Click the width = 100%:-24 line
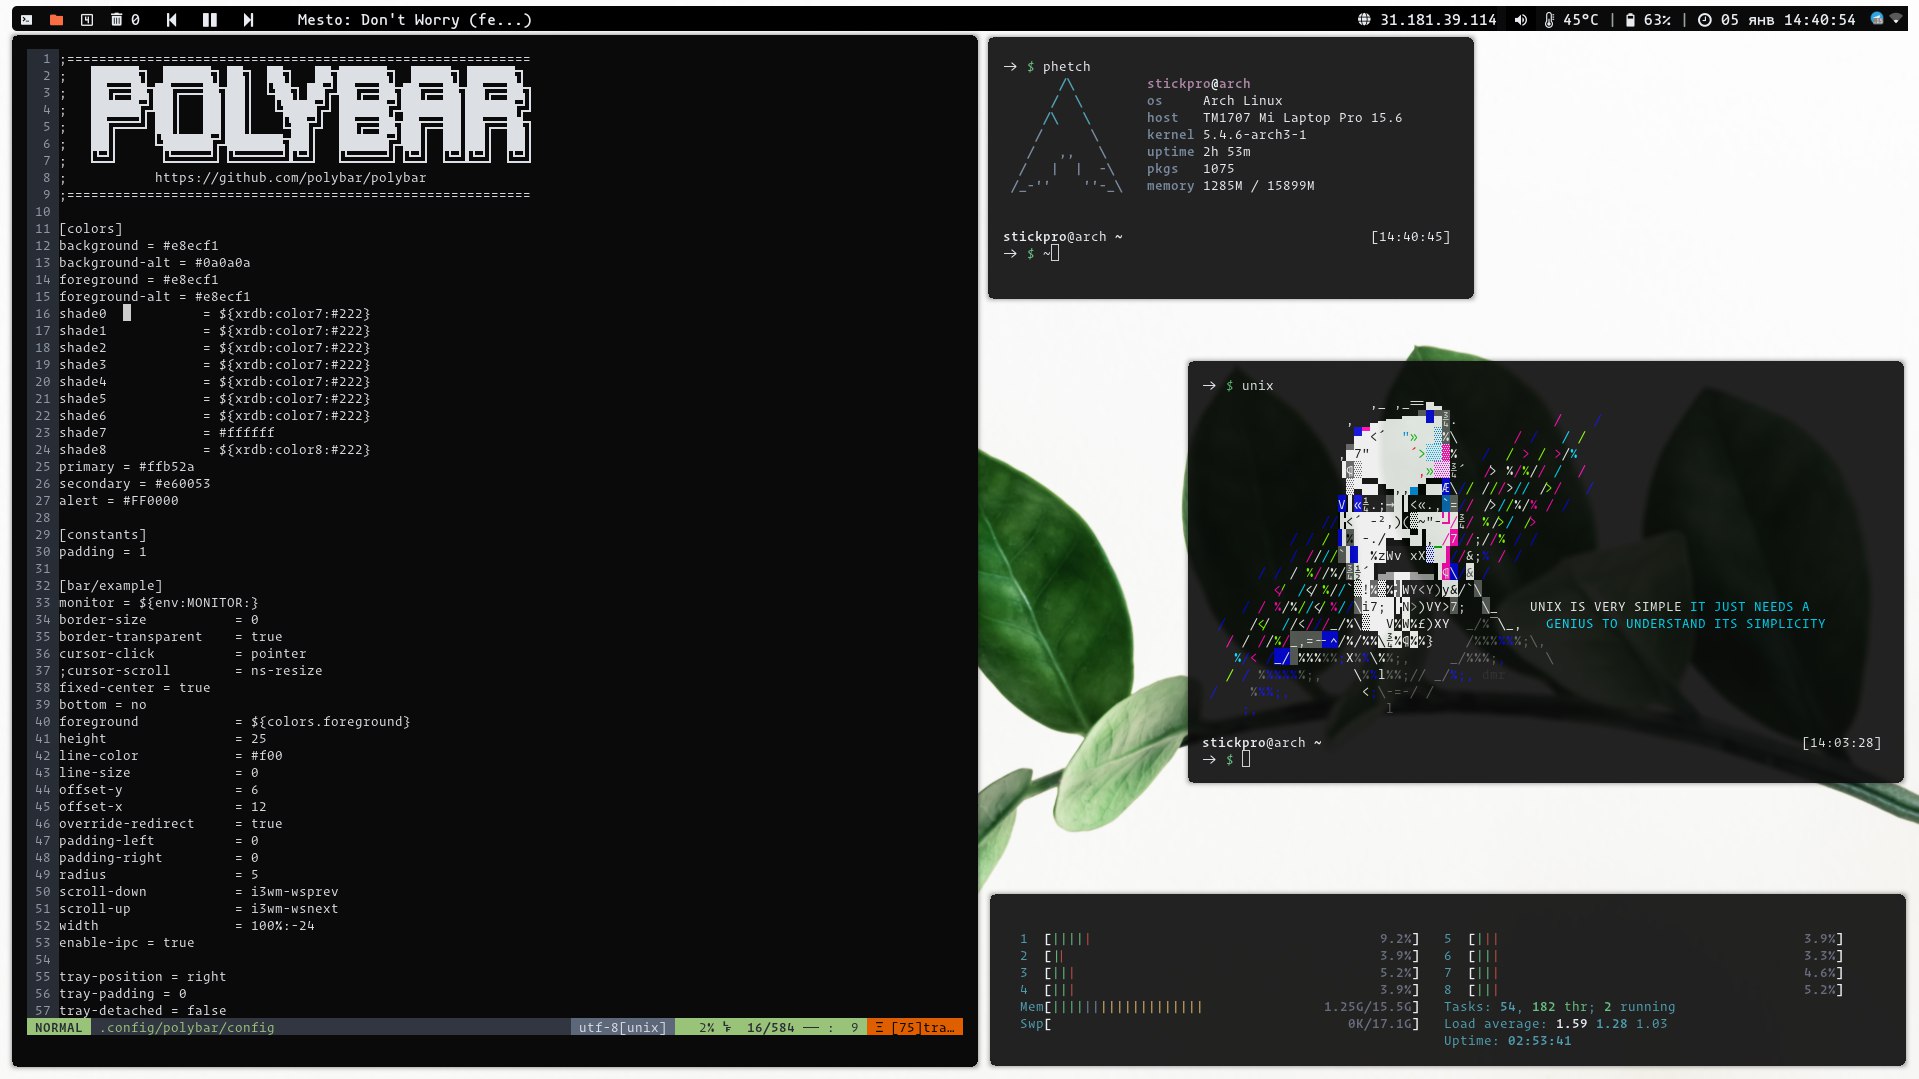Image resolution: width=1919 pixels, height=1079 pixels. click(x=186, y=925)
